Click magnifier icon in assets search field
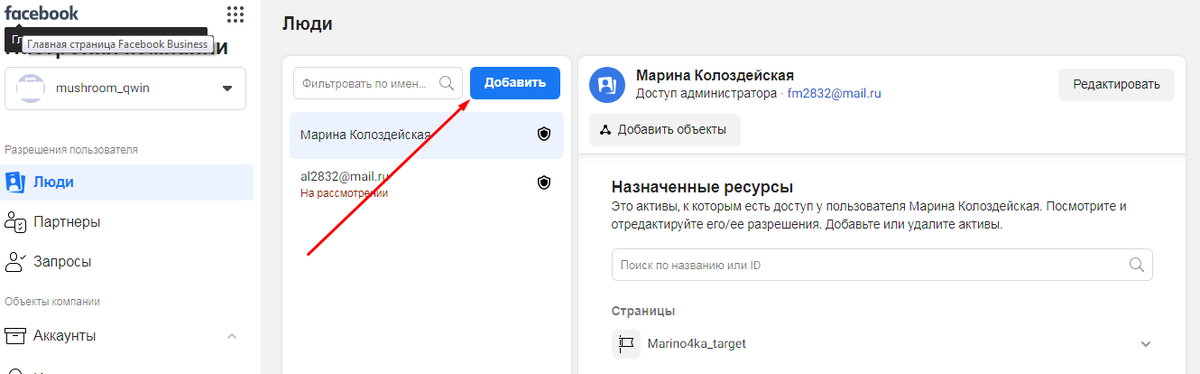1200x374 pixels. click(x=1136, y=265)
